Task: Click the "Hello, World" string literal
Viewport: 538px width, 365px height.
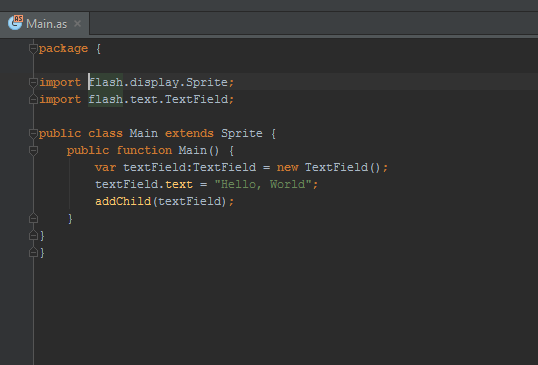Action: click(263, 185)
